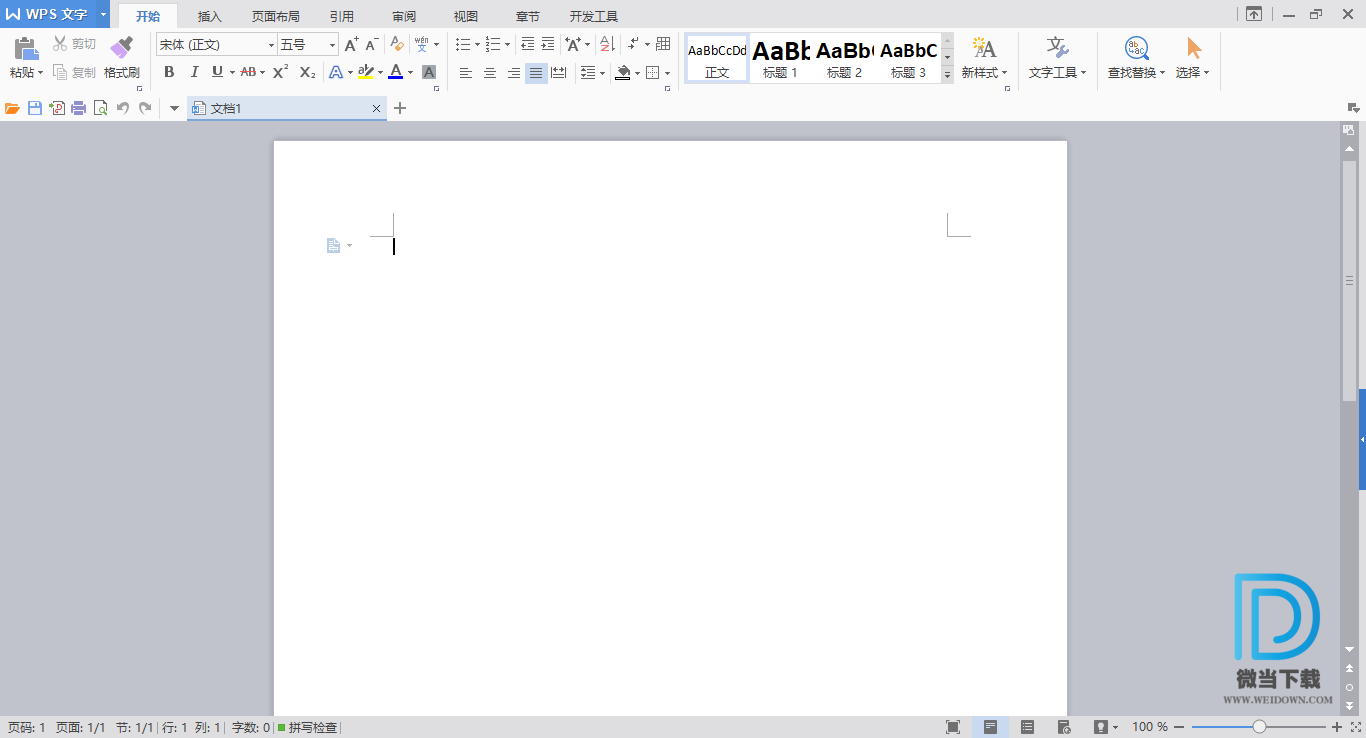Open the font size dropdown
The width and height of the screenshot is (1366, 738).
coord(333,45)
